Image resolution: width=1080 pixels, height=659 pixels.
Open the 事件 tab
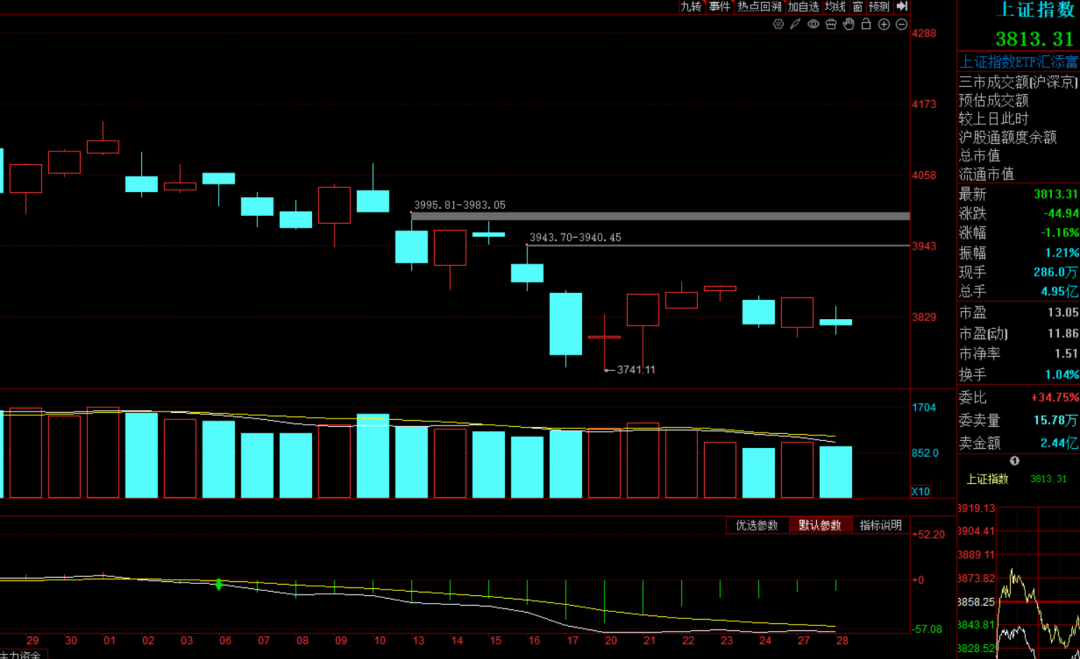coord(720,6)
